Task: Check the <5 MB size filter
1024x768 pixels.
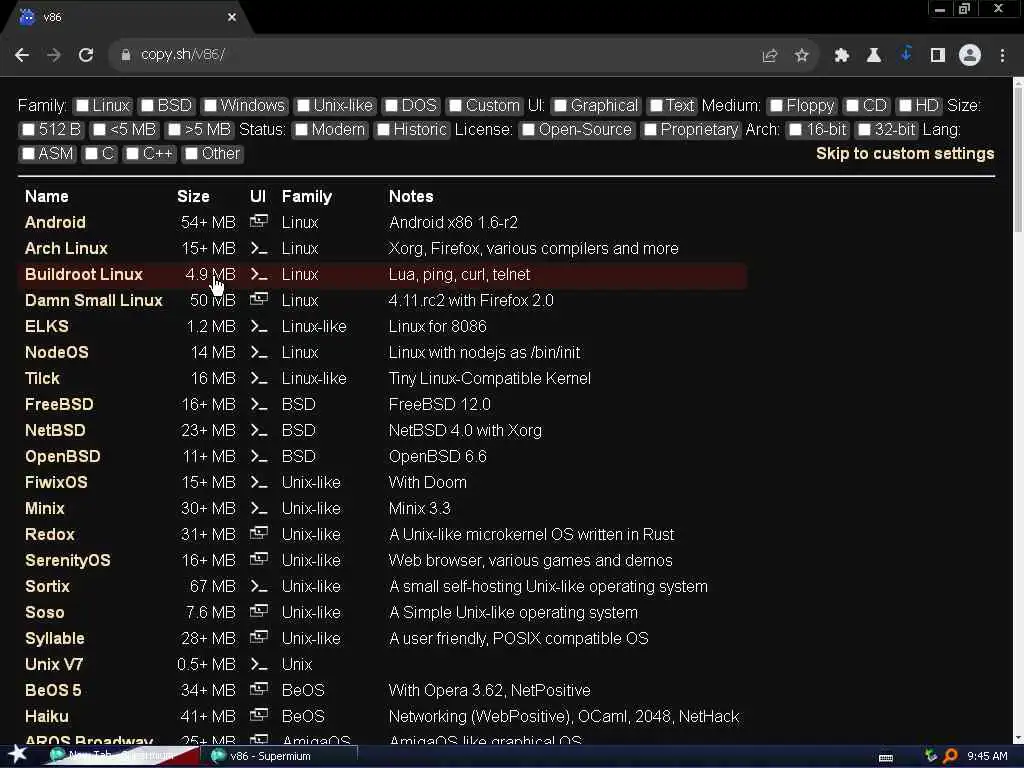Action: tap(99, 130)
